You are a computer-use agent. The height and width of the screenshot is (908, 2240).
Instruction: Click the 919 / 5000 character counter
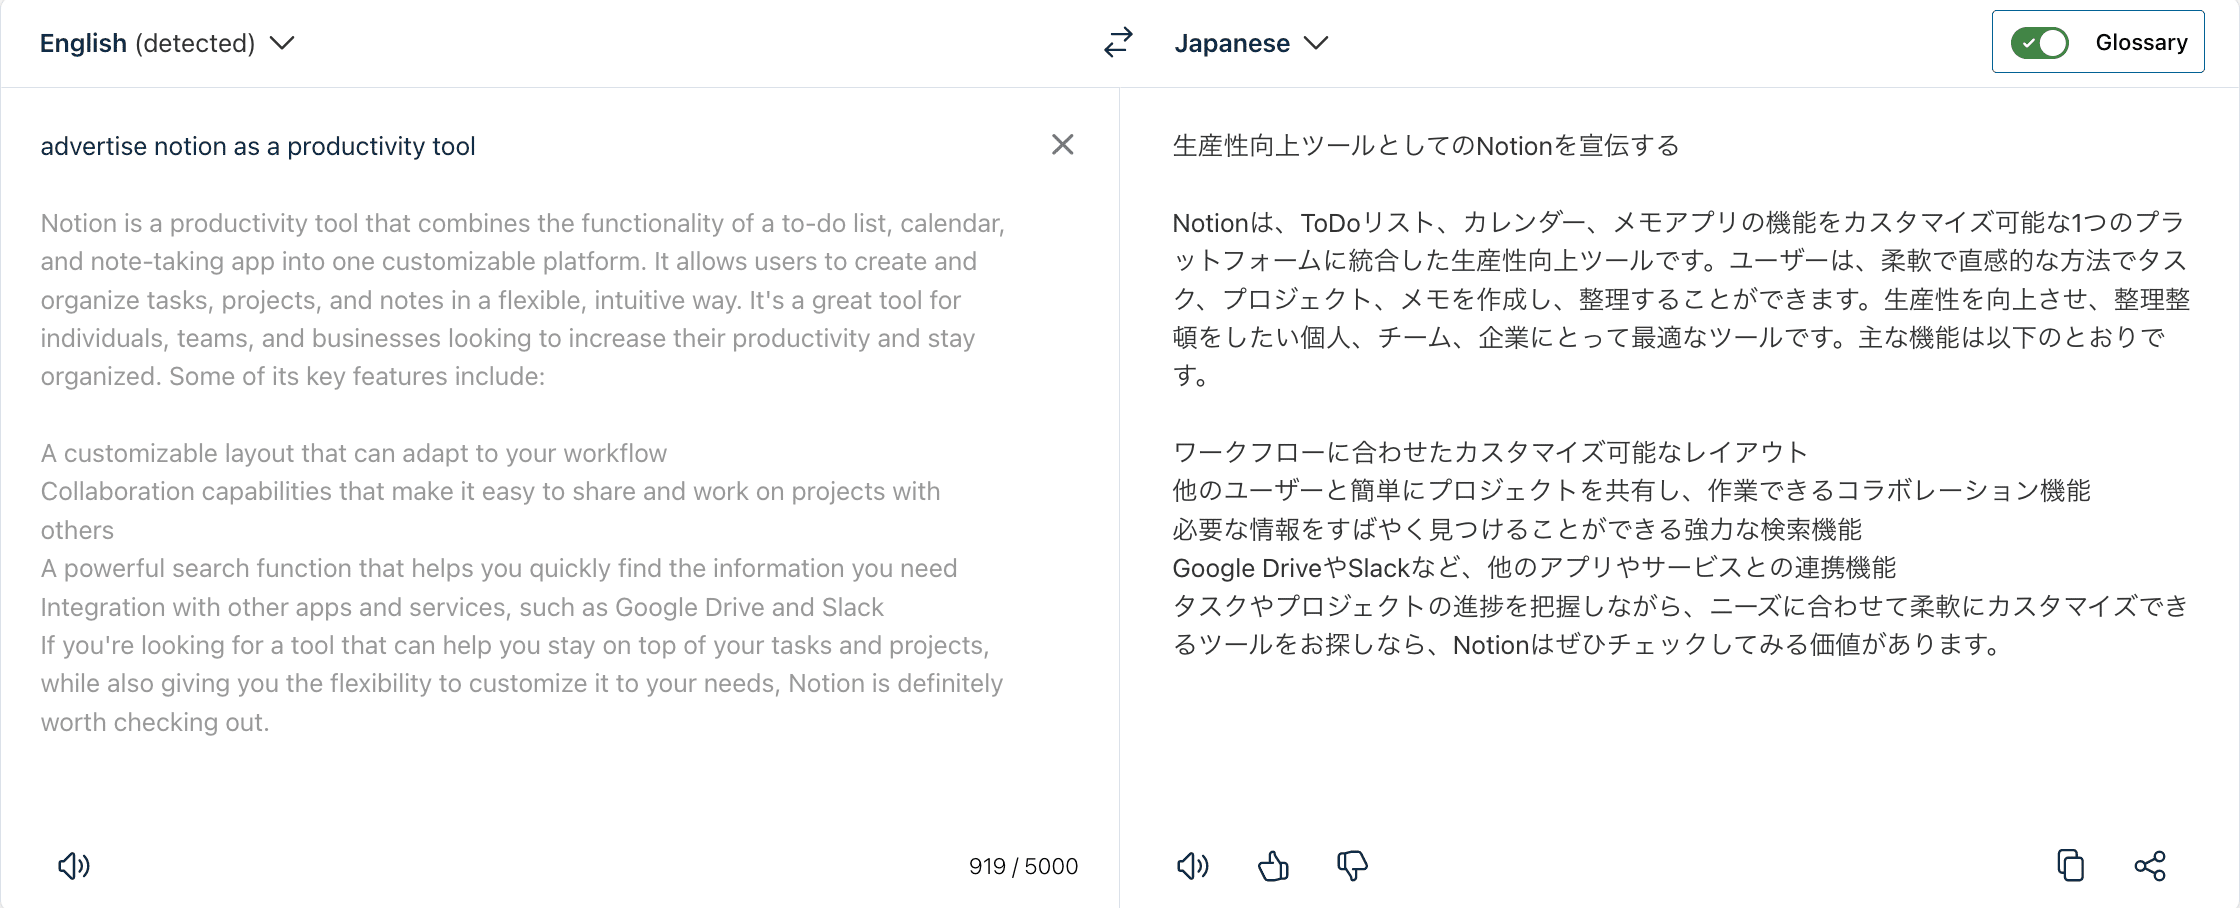coord(1023,866)
